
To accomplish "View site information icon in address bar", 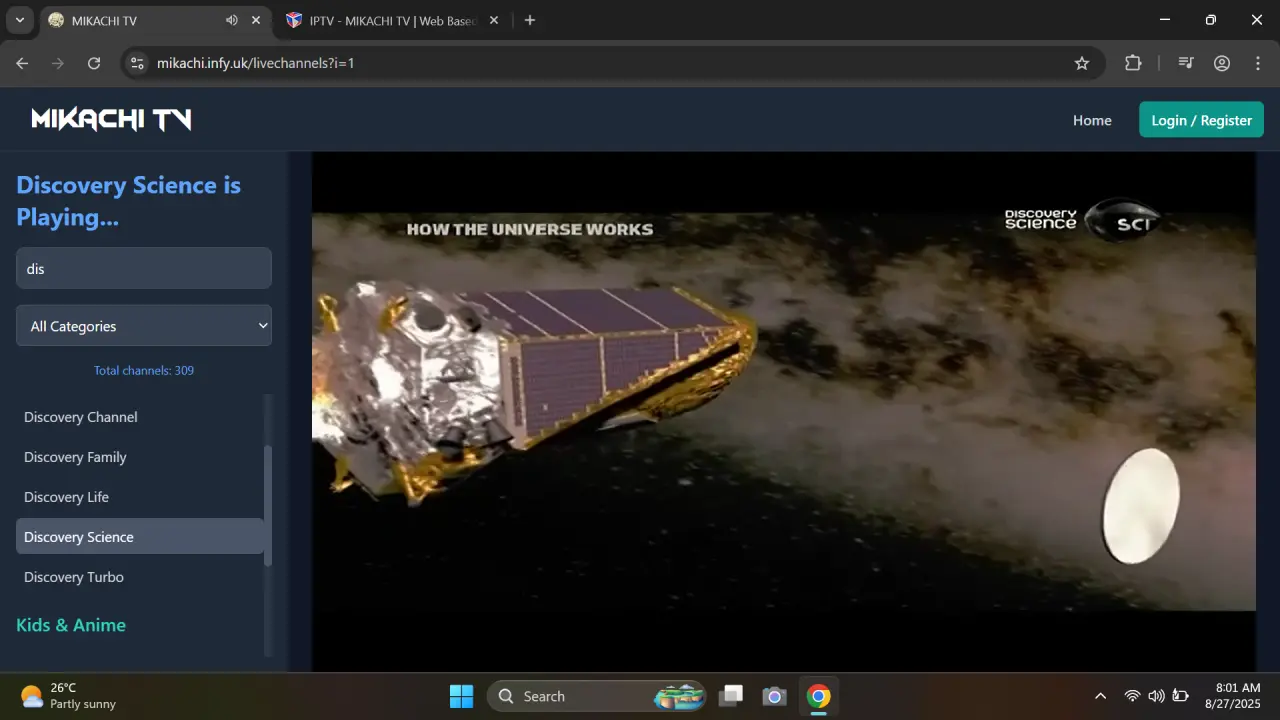I will pos(138,63).
